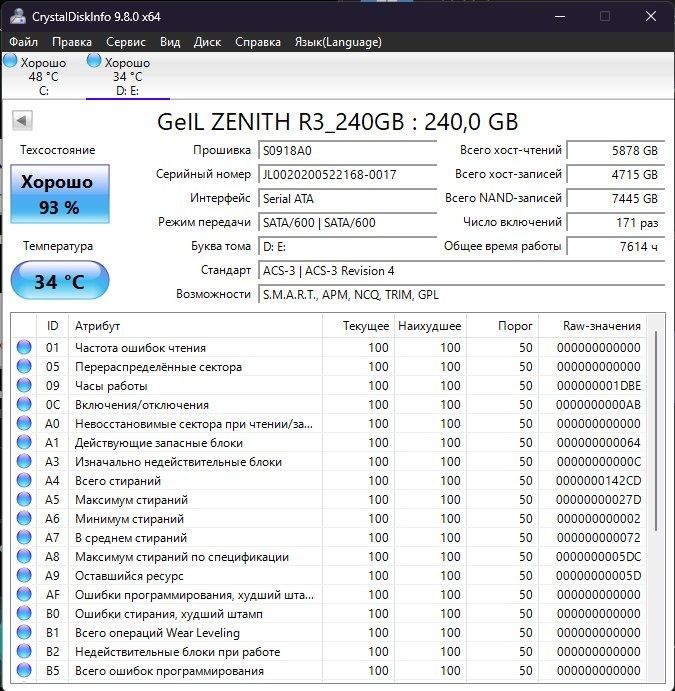
Task: Click raw value 0000000005DC
Action: coord(598,557)
